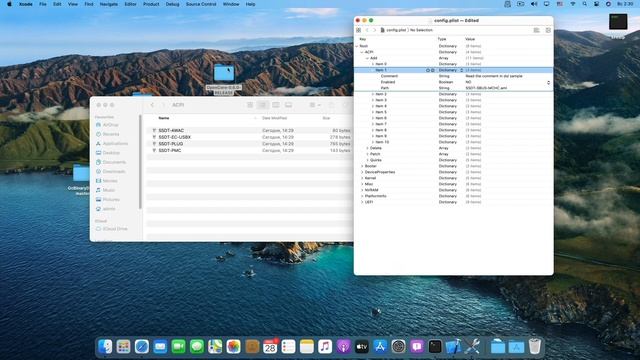This screenshot has width=640, height=360.
Task: Select the SSDT-EC-USBX file
Action: [x=174, y=137]
